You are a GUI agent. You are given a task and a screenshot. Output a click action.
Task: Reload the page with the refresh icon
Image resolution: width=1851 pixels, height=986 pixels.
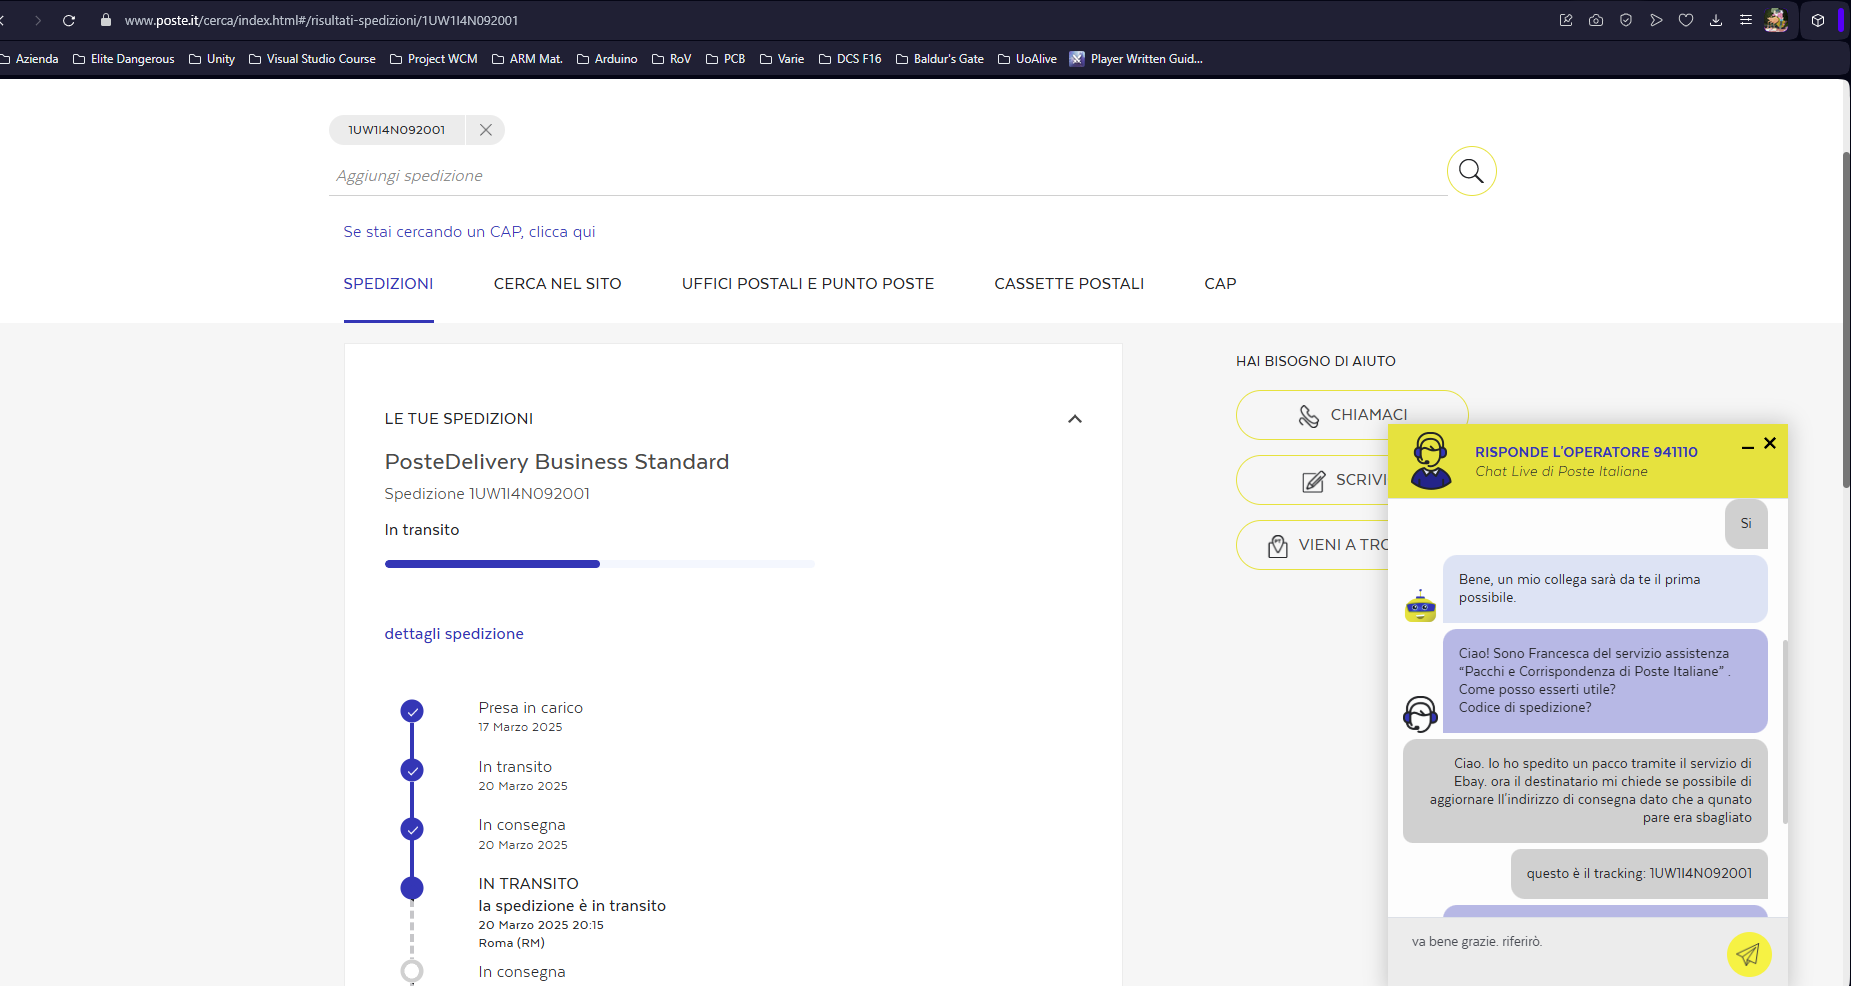pyautogui.click(x=69, y=20)
